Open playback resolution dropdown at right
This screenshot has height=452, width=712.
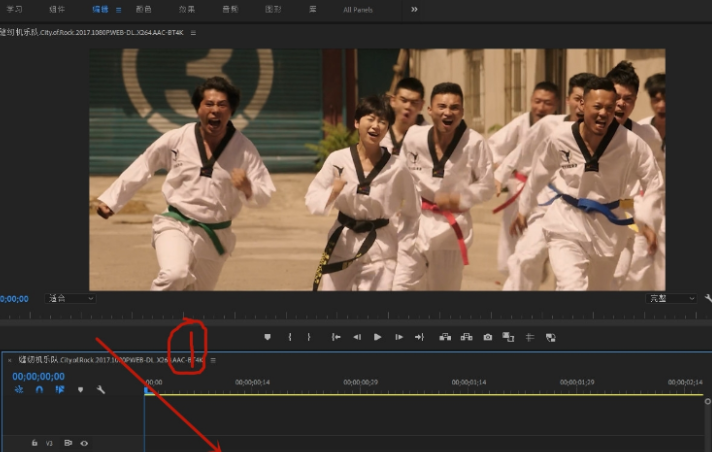(670, 298)
